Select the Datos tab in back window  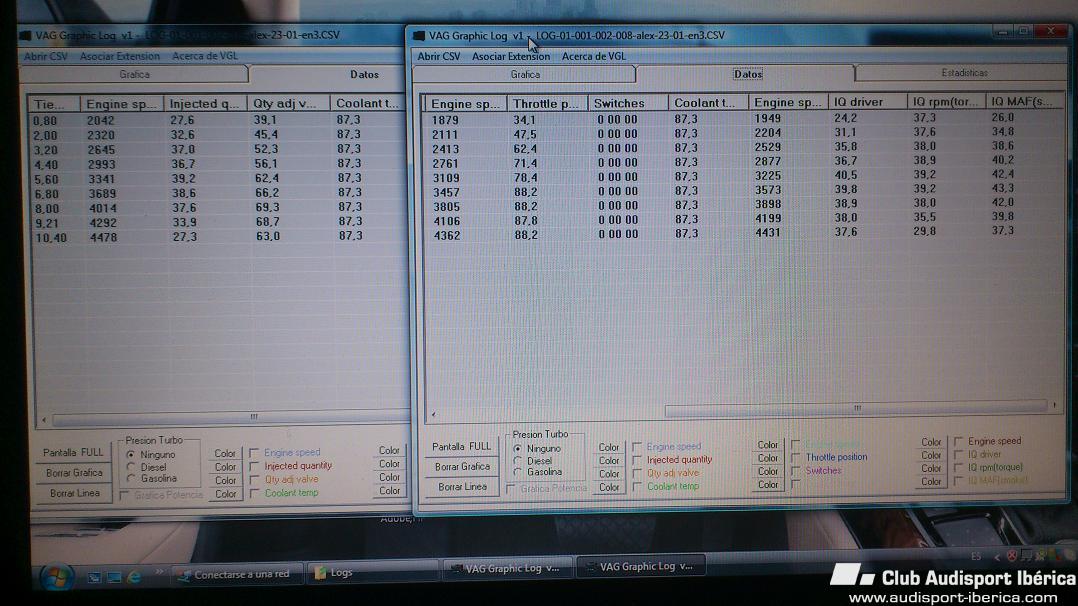click(x=364, y=74)
